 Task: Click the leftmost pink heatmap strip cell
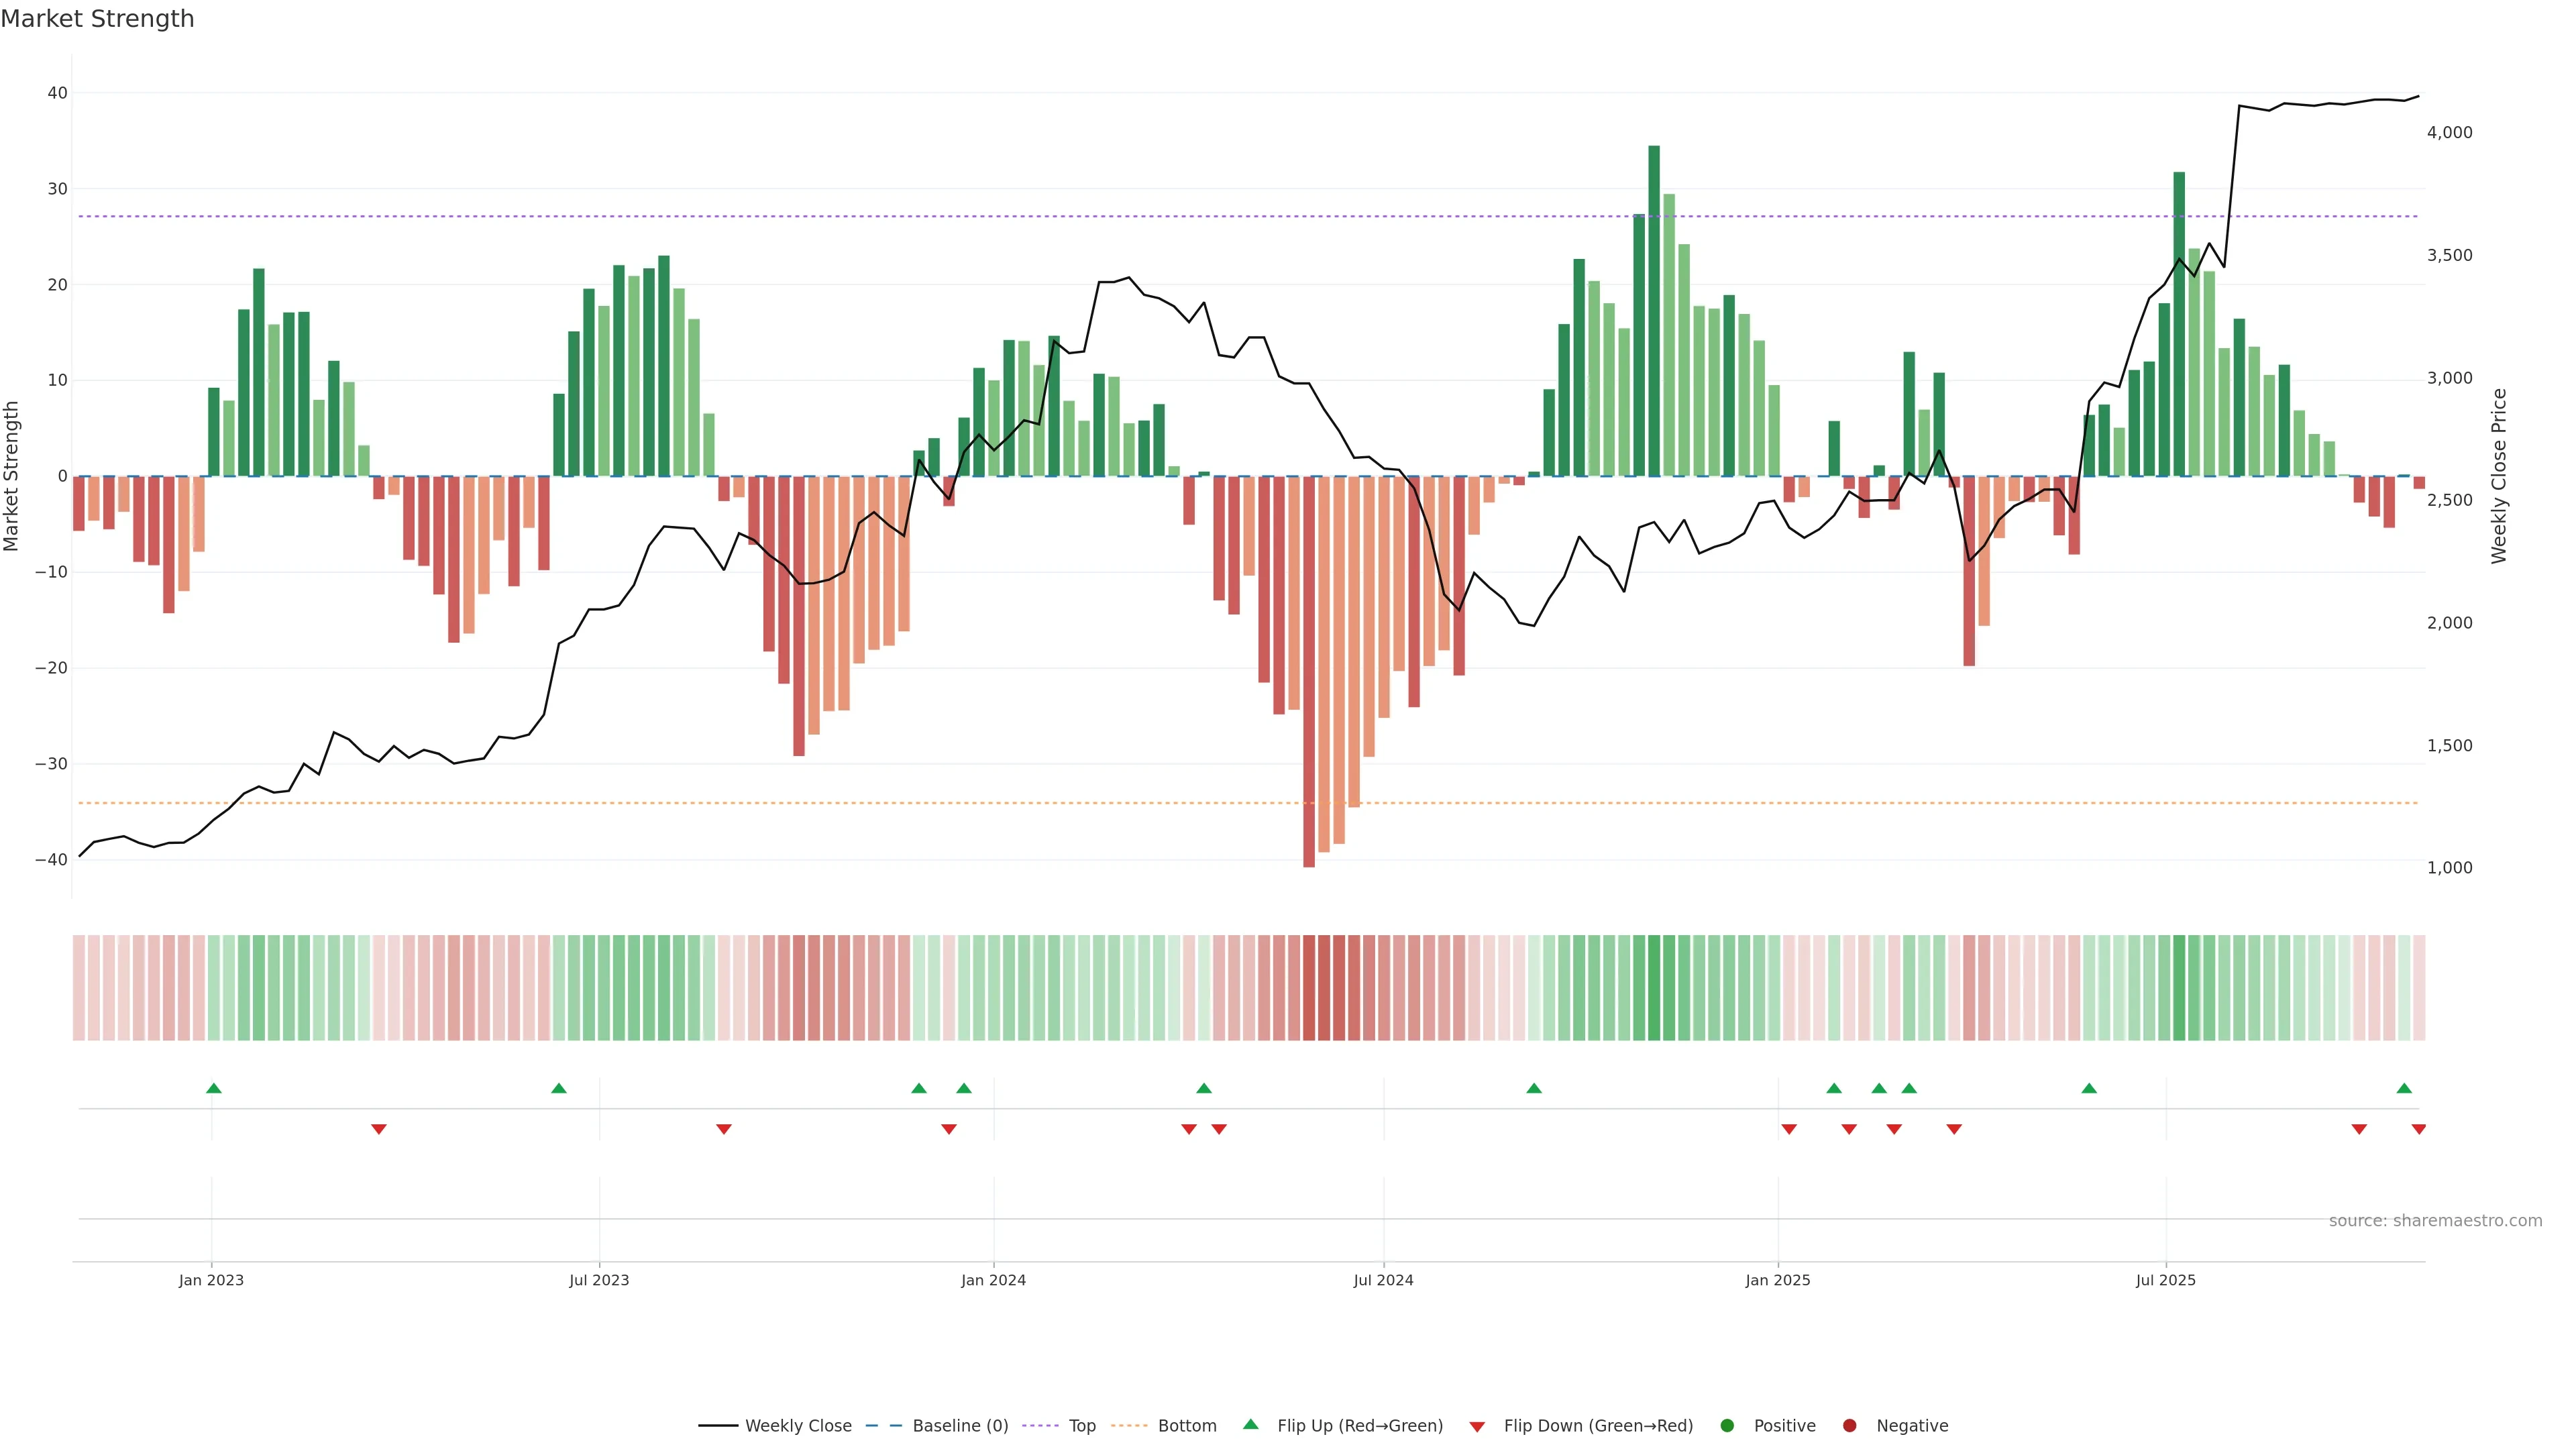78,987
